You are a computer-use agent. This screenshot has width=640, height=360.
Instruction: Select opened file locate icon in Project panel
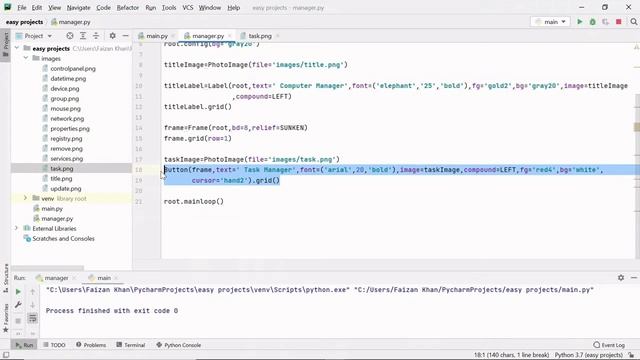click(70, 36)
